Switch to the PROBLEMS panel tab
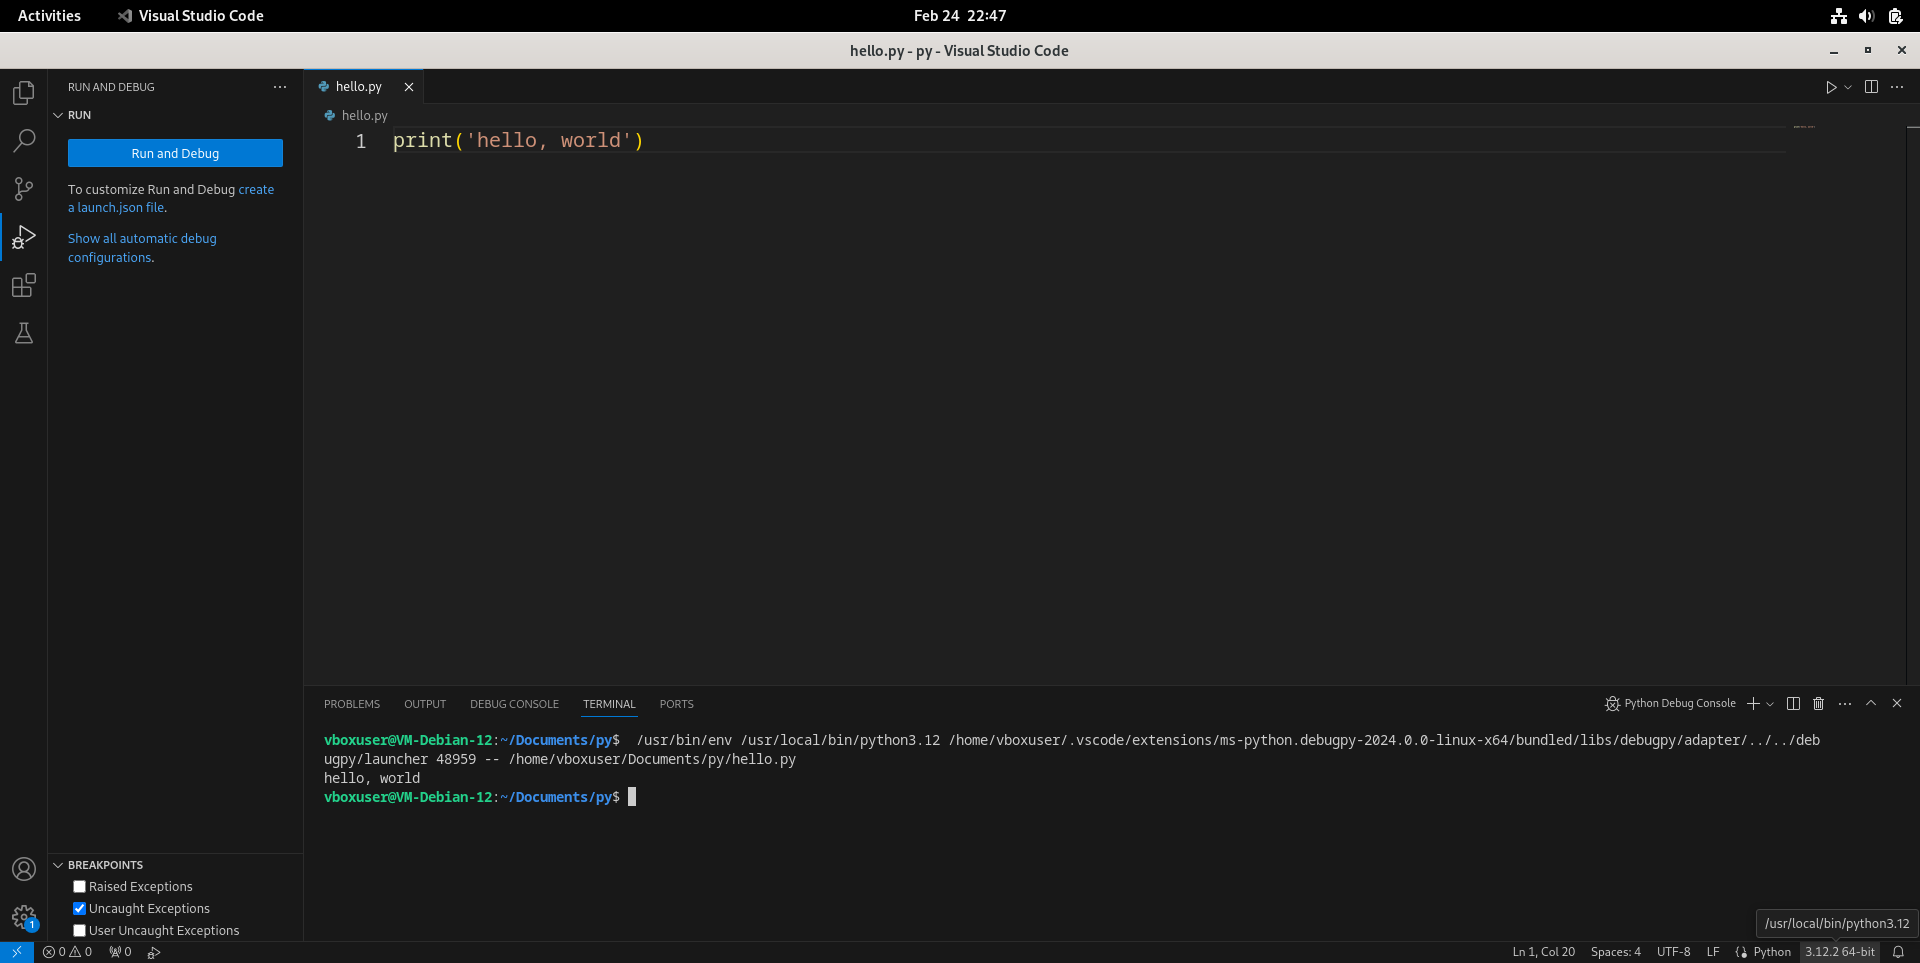Viewport: 1920px width, 963px height. click(352, 704)
